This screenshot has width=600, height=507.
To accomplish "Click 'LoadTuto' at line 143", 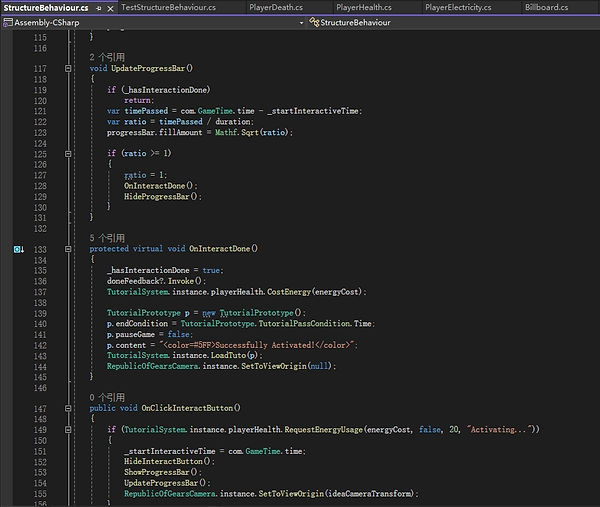I will [228, 355].
